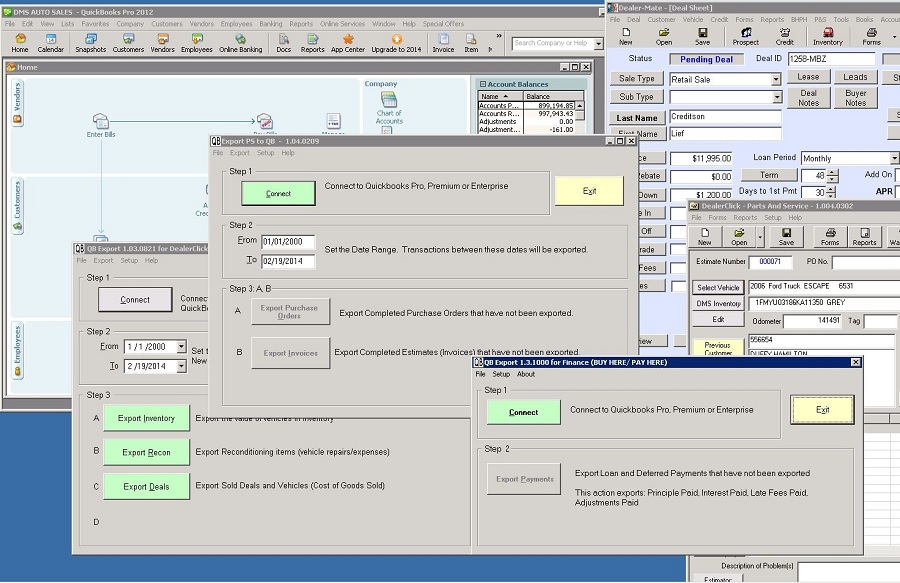
Task: Open Help menu in DealerClick Parts And Service
Action: 795,217
